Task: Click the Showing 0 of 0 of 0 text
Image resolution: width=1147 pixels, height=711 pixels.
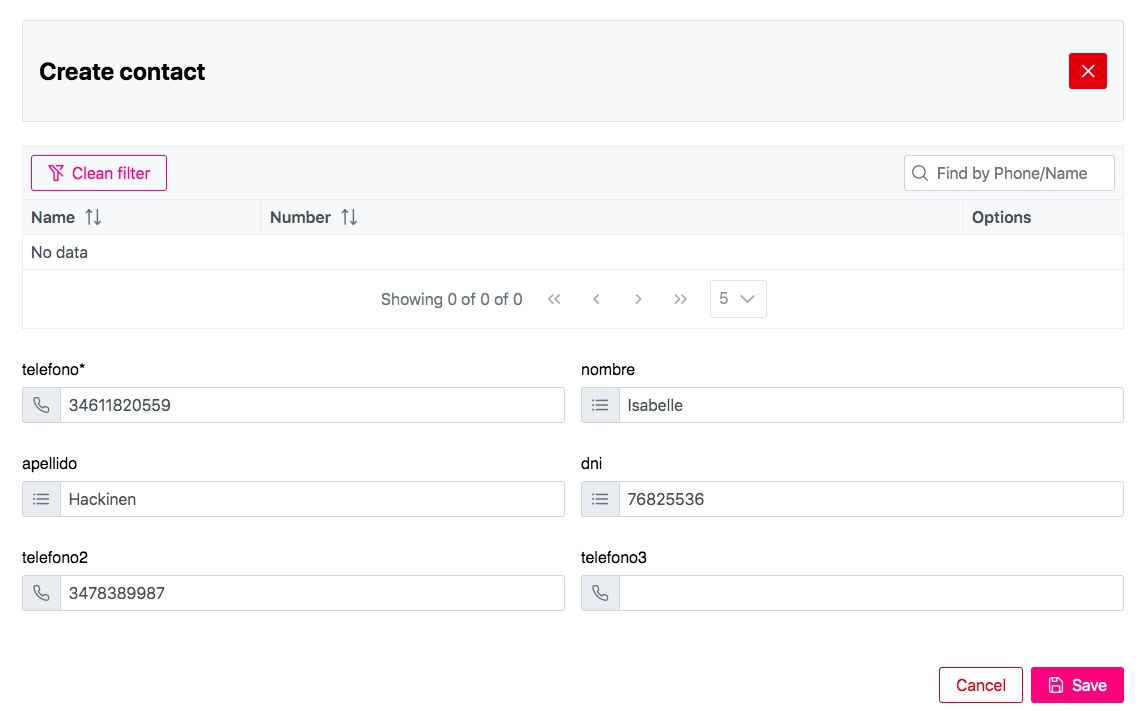Action: point(451,299)
